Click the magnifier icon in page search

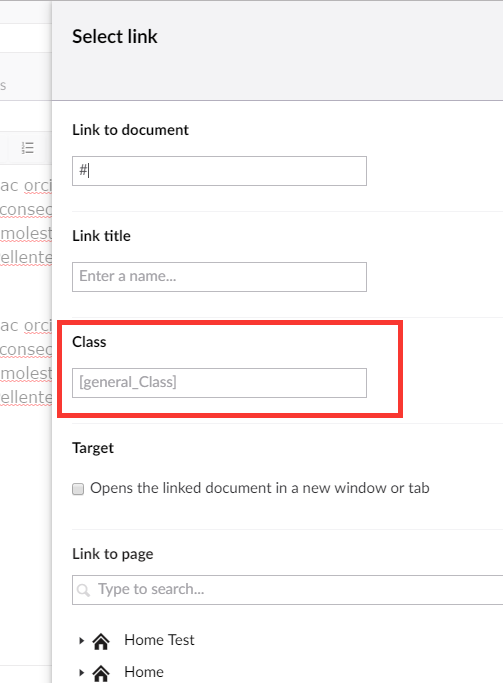tap(83, 590)
